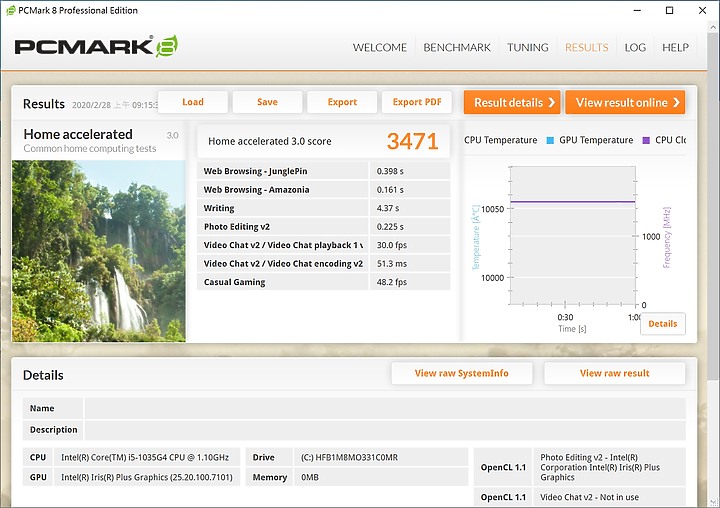Click the vertical scrollbar down arrow
The width and height of the screenshot is (720, 508).
(713, 502)
